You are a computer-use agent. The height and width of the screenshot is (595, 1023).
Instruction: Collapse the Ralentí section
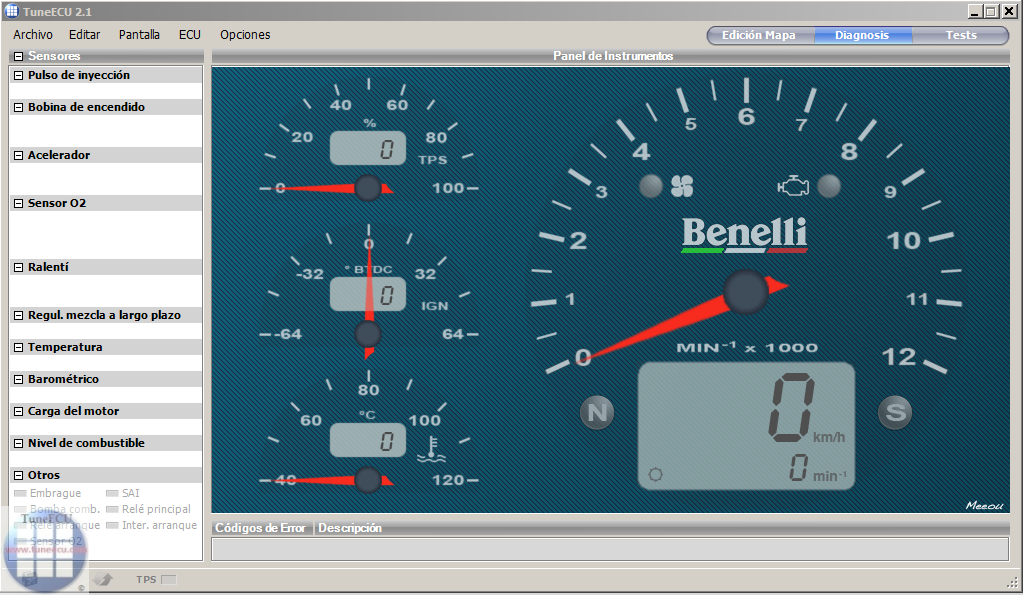tap(19, 267)
